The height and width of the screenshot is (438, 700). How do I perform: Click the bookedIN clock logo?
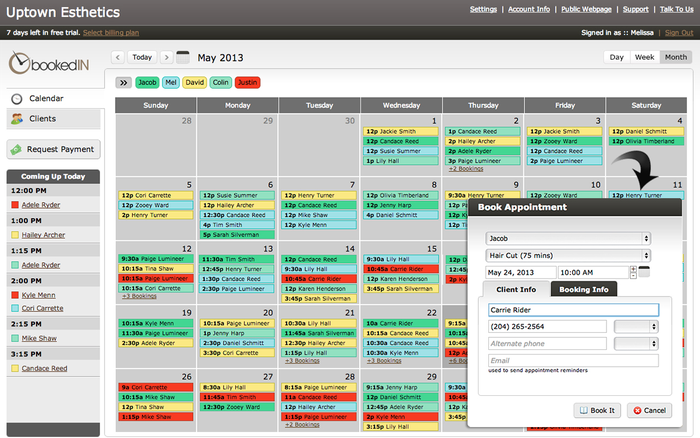[x=20, y=63]
